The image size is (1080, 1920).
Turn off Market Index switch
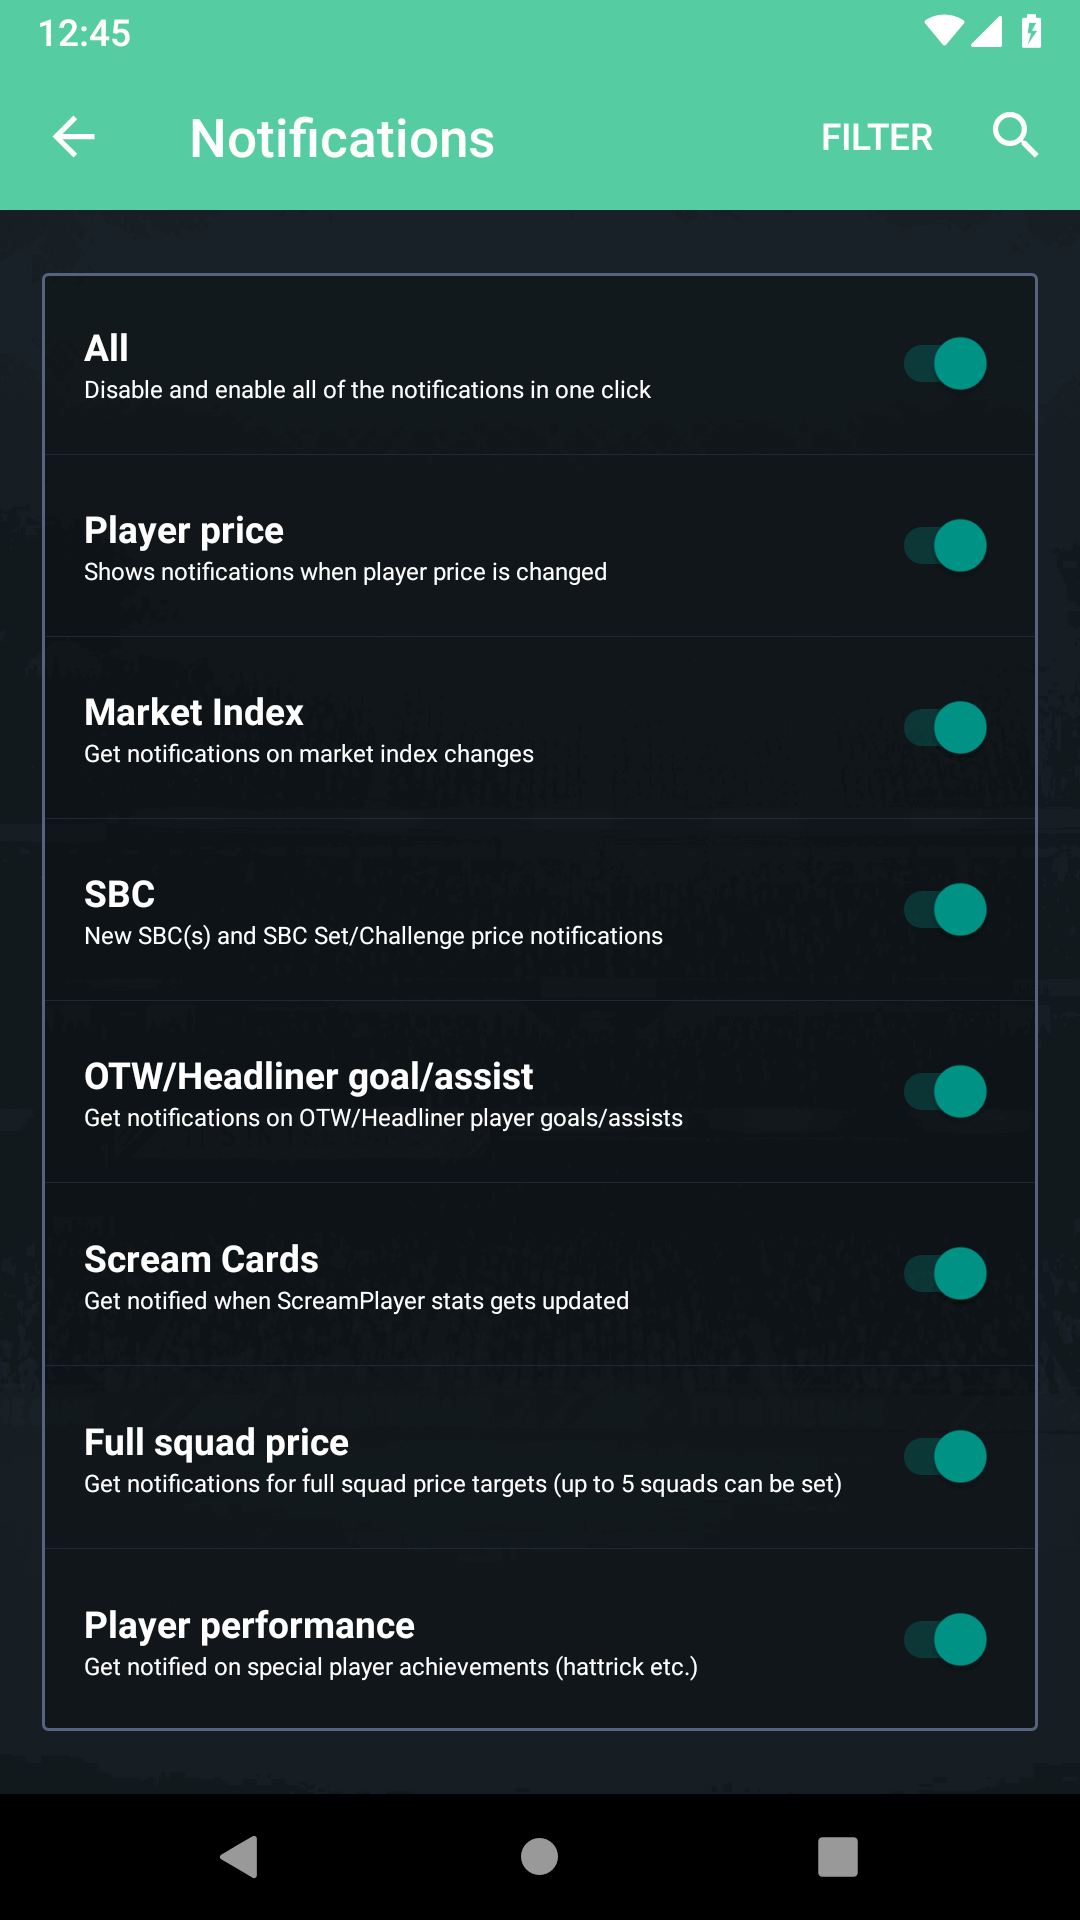point(945,728)
